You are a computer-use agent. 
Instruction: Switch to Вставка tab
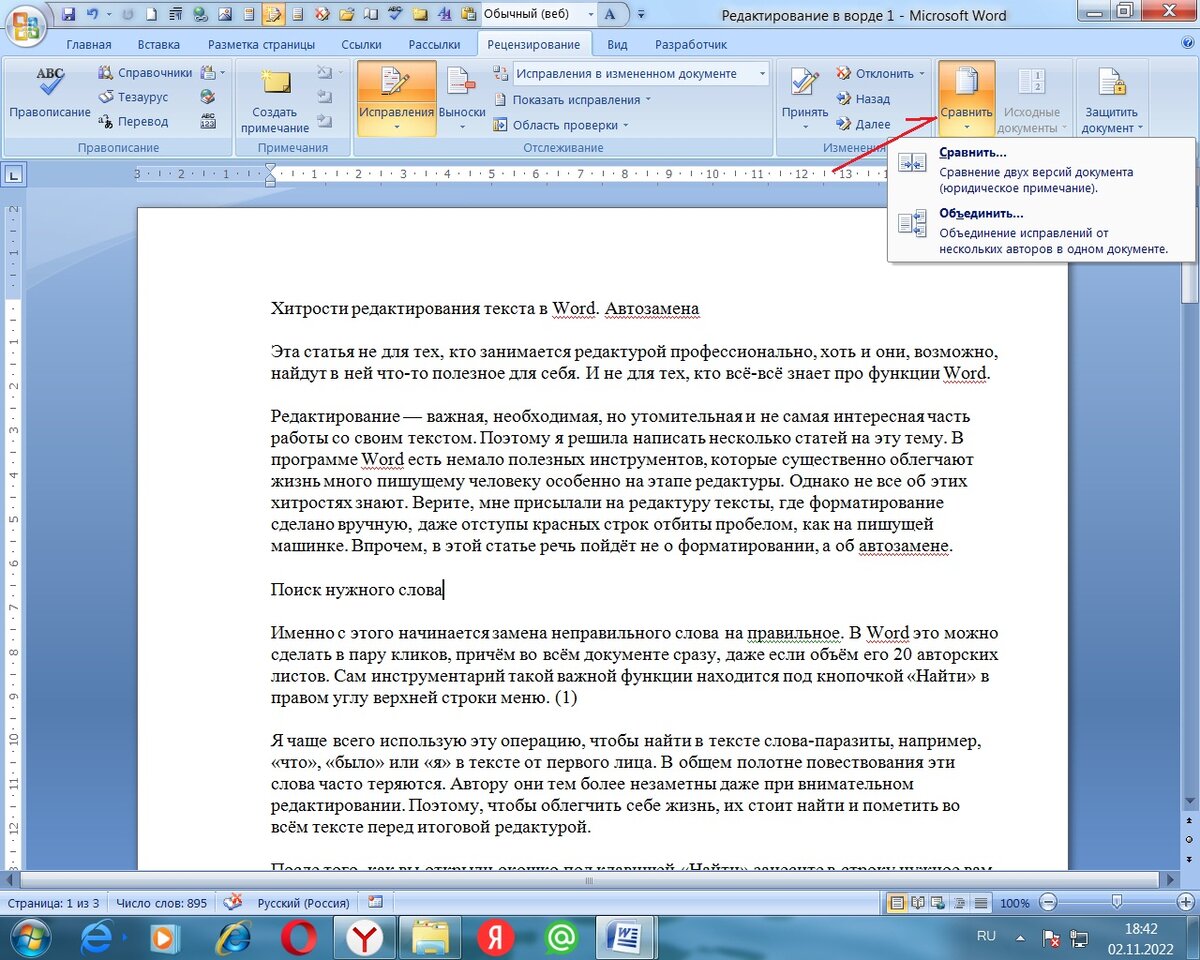click(x=159, y=45)
